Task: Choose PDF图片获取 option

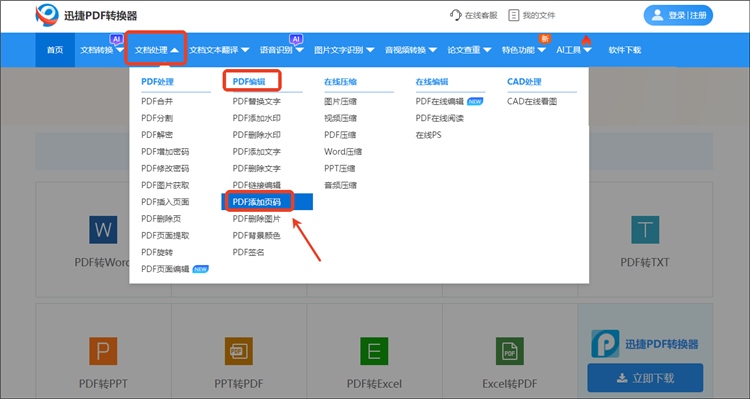Action: coord(165,185)
